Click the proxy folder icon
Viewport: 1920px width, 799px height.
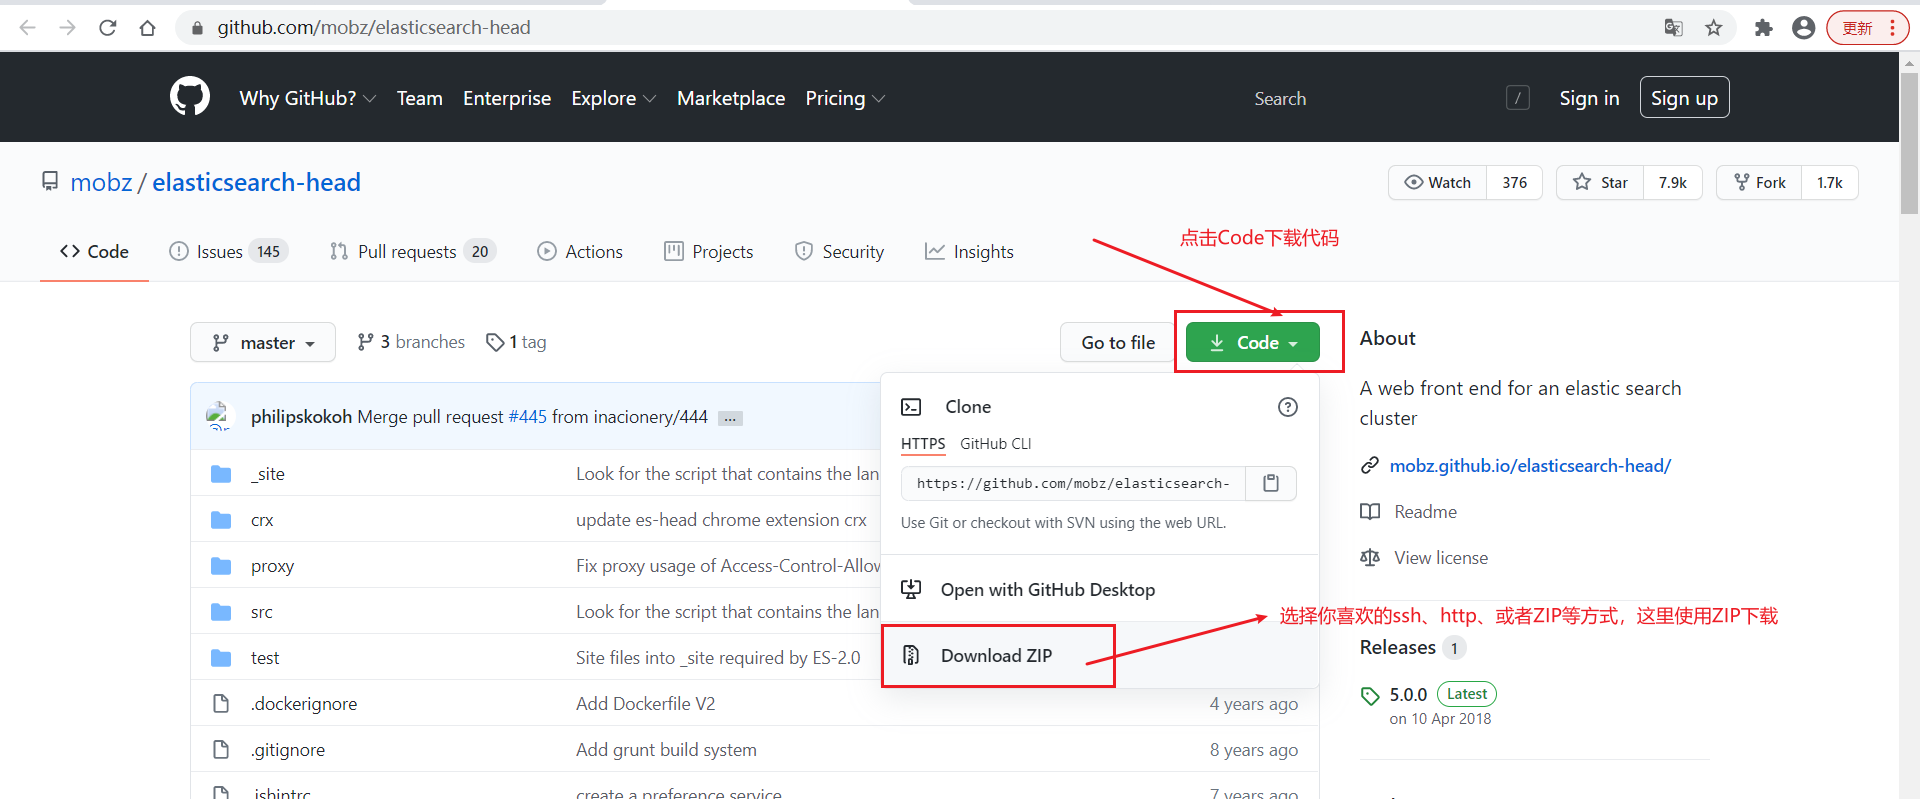point(221,566)
